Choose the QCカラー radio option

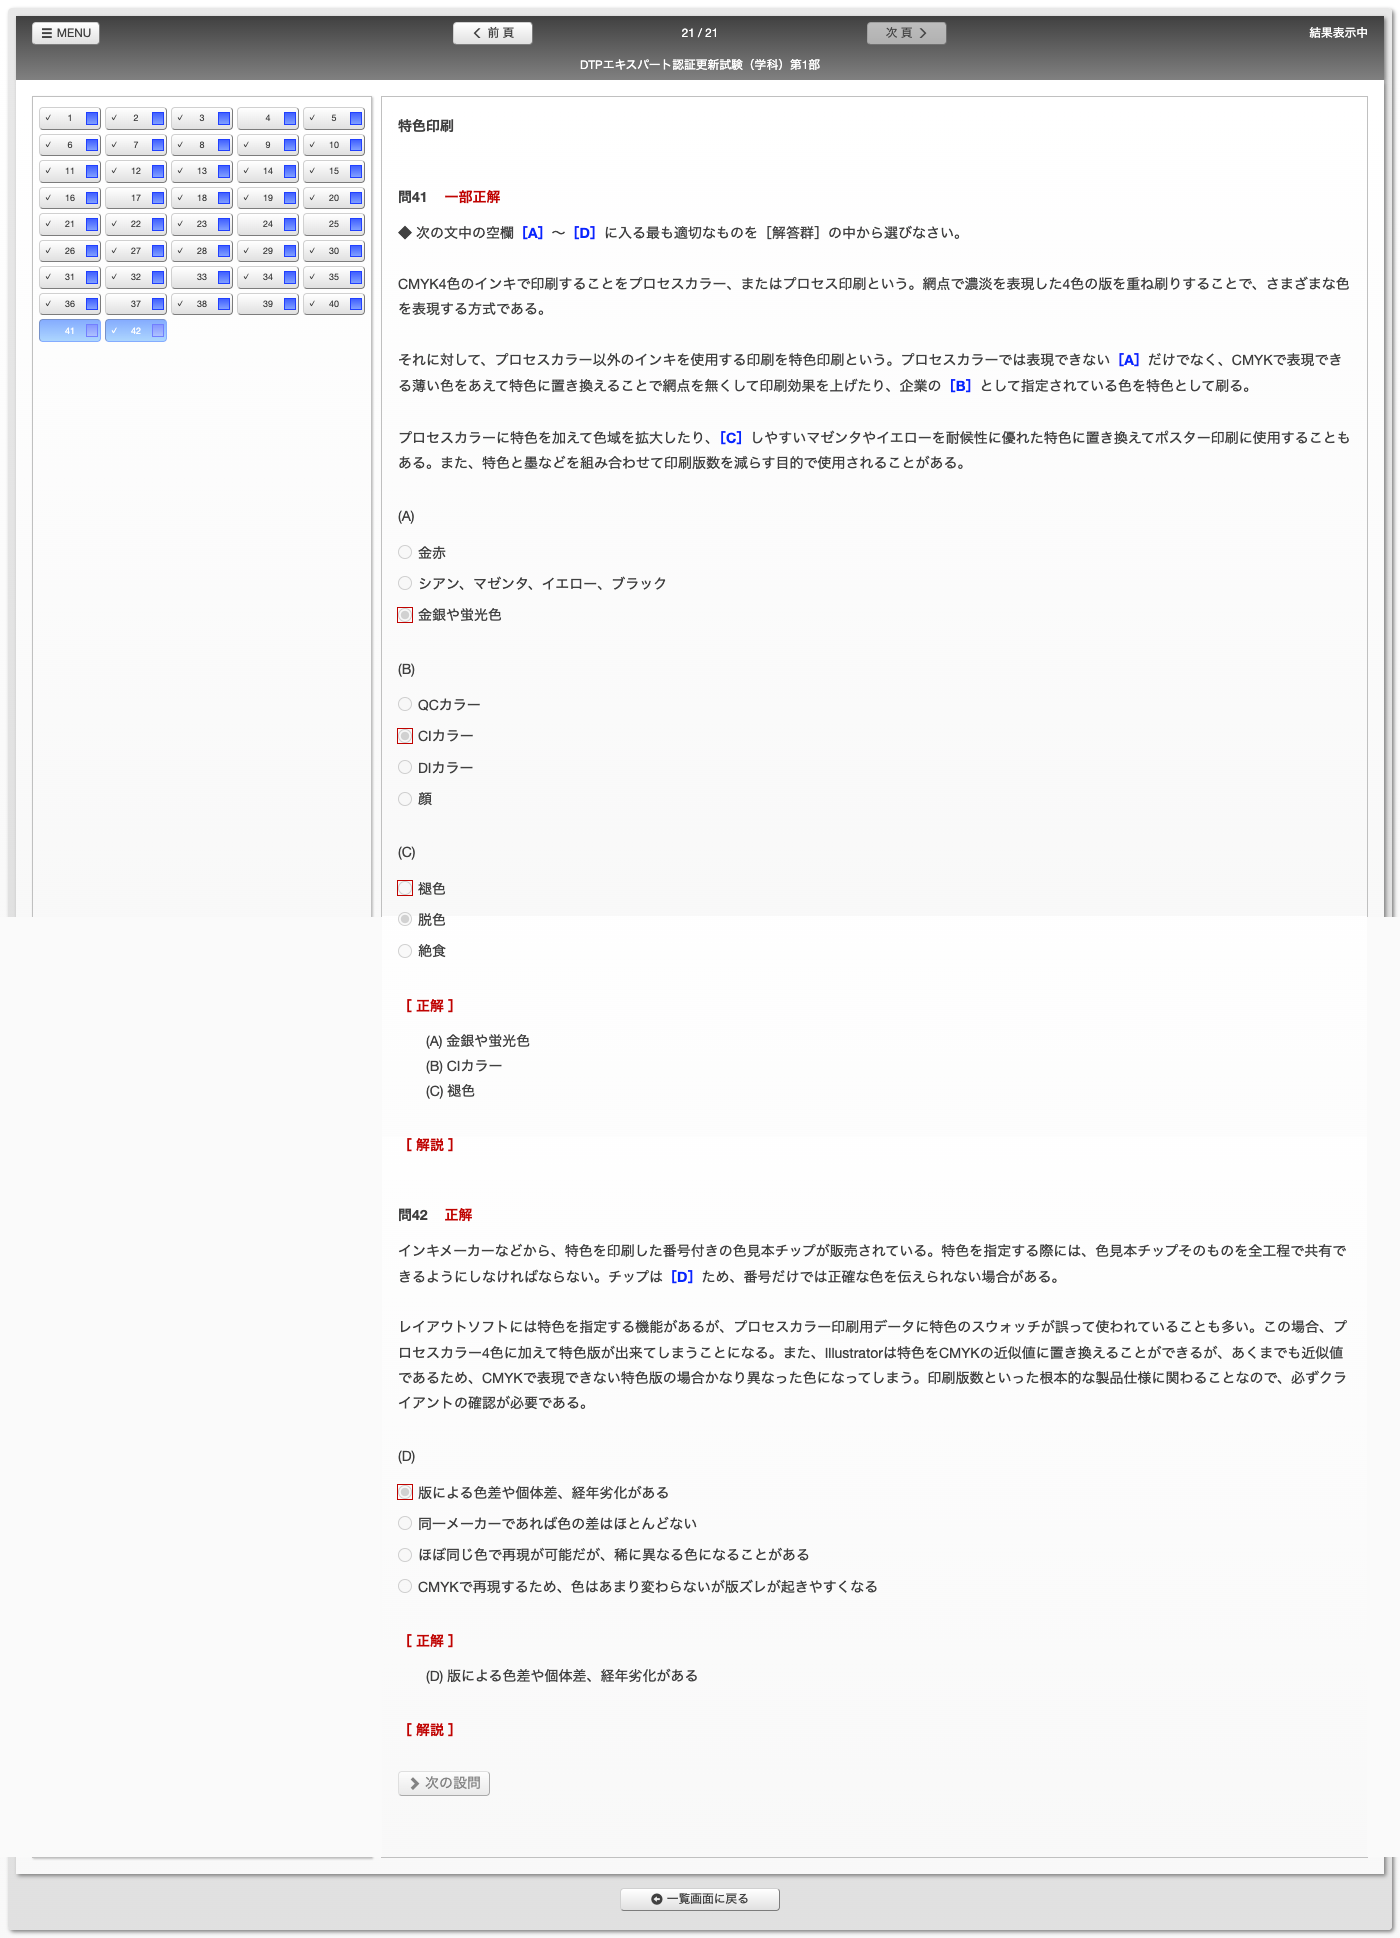405,704
